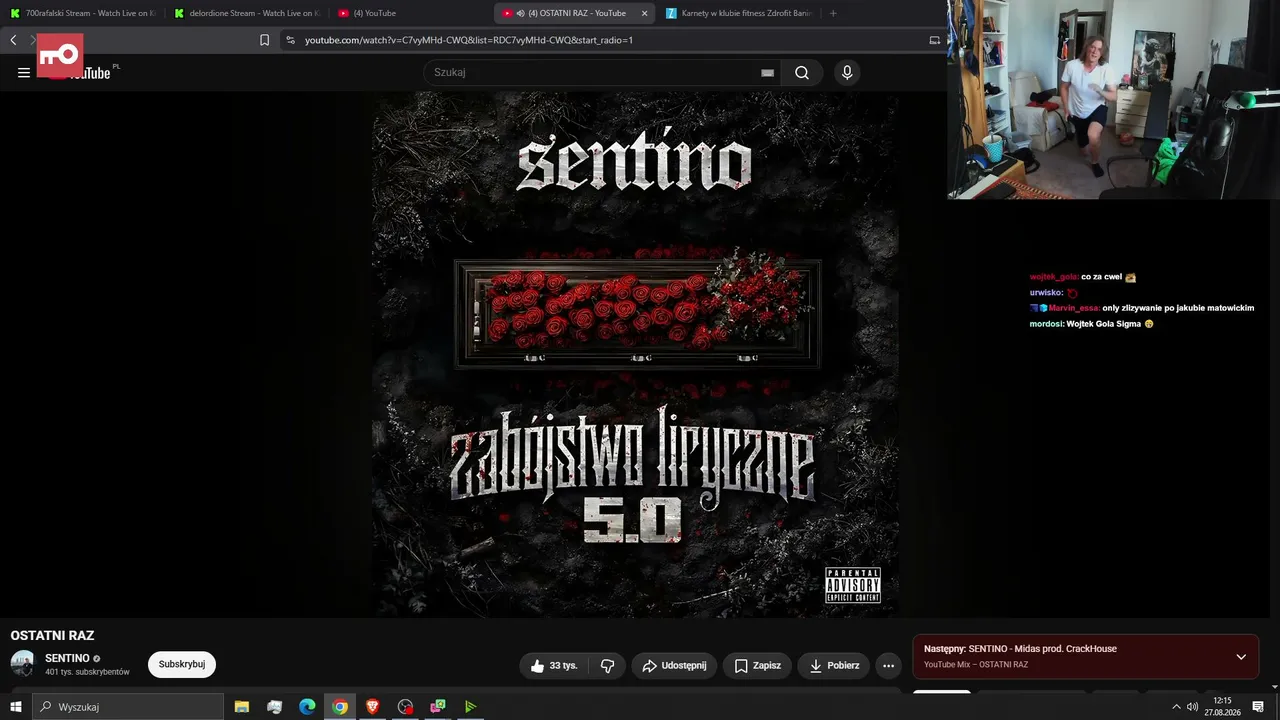Screen dimensions: 1280x720
Task: Click the YouTube address bar URL
Action: tap(469, 40)
